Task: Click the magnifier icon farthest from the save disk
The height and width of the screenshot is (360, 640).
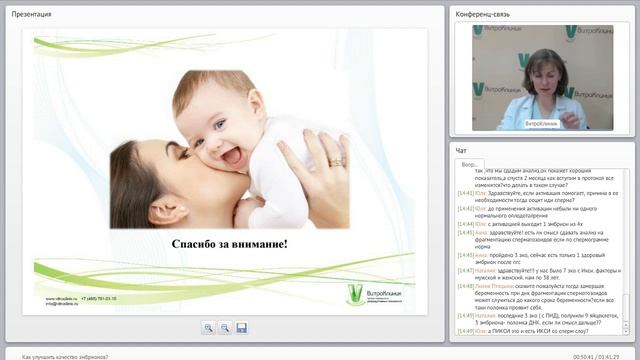Action: point(209,328)
